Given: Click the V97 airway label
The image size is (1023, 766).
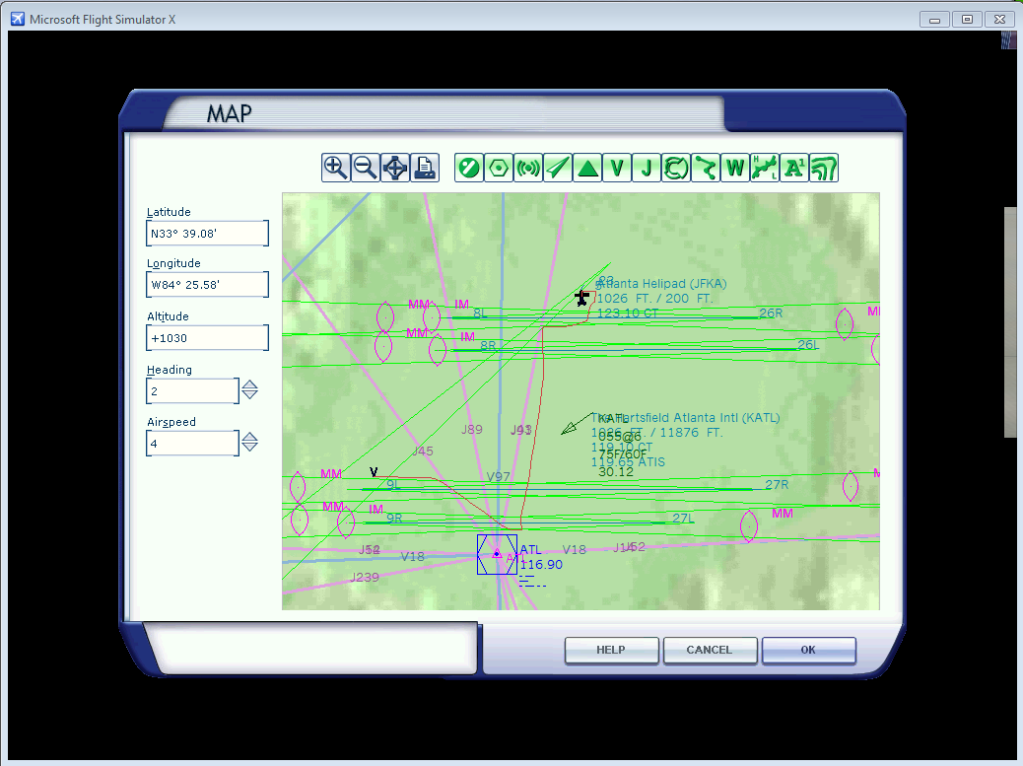Looking at the screenshot, I should click(498, 477).
